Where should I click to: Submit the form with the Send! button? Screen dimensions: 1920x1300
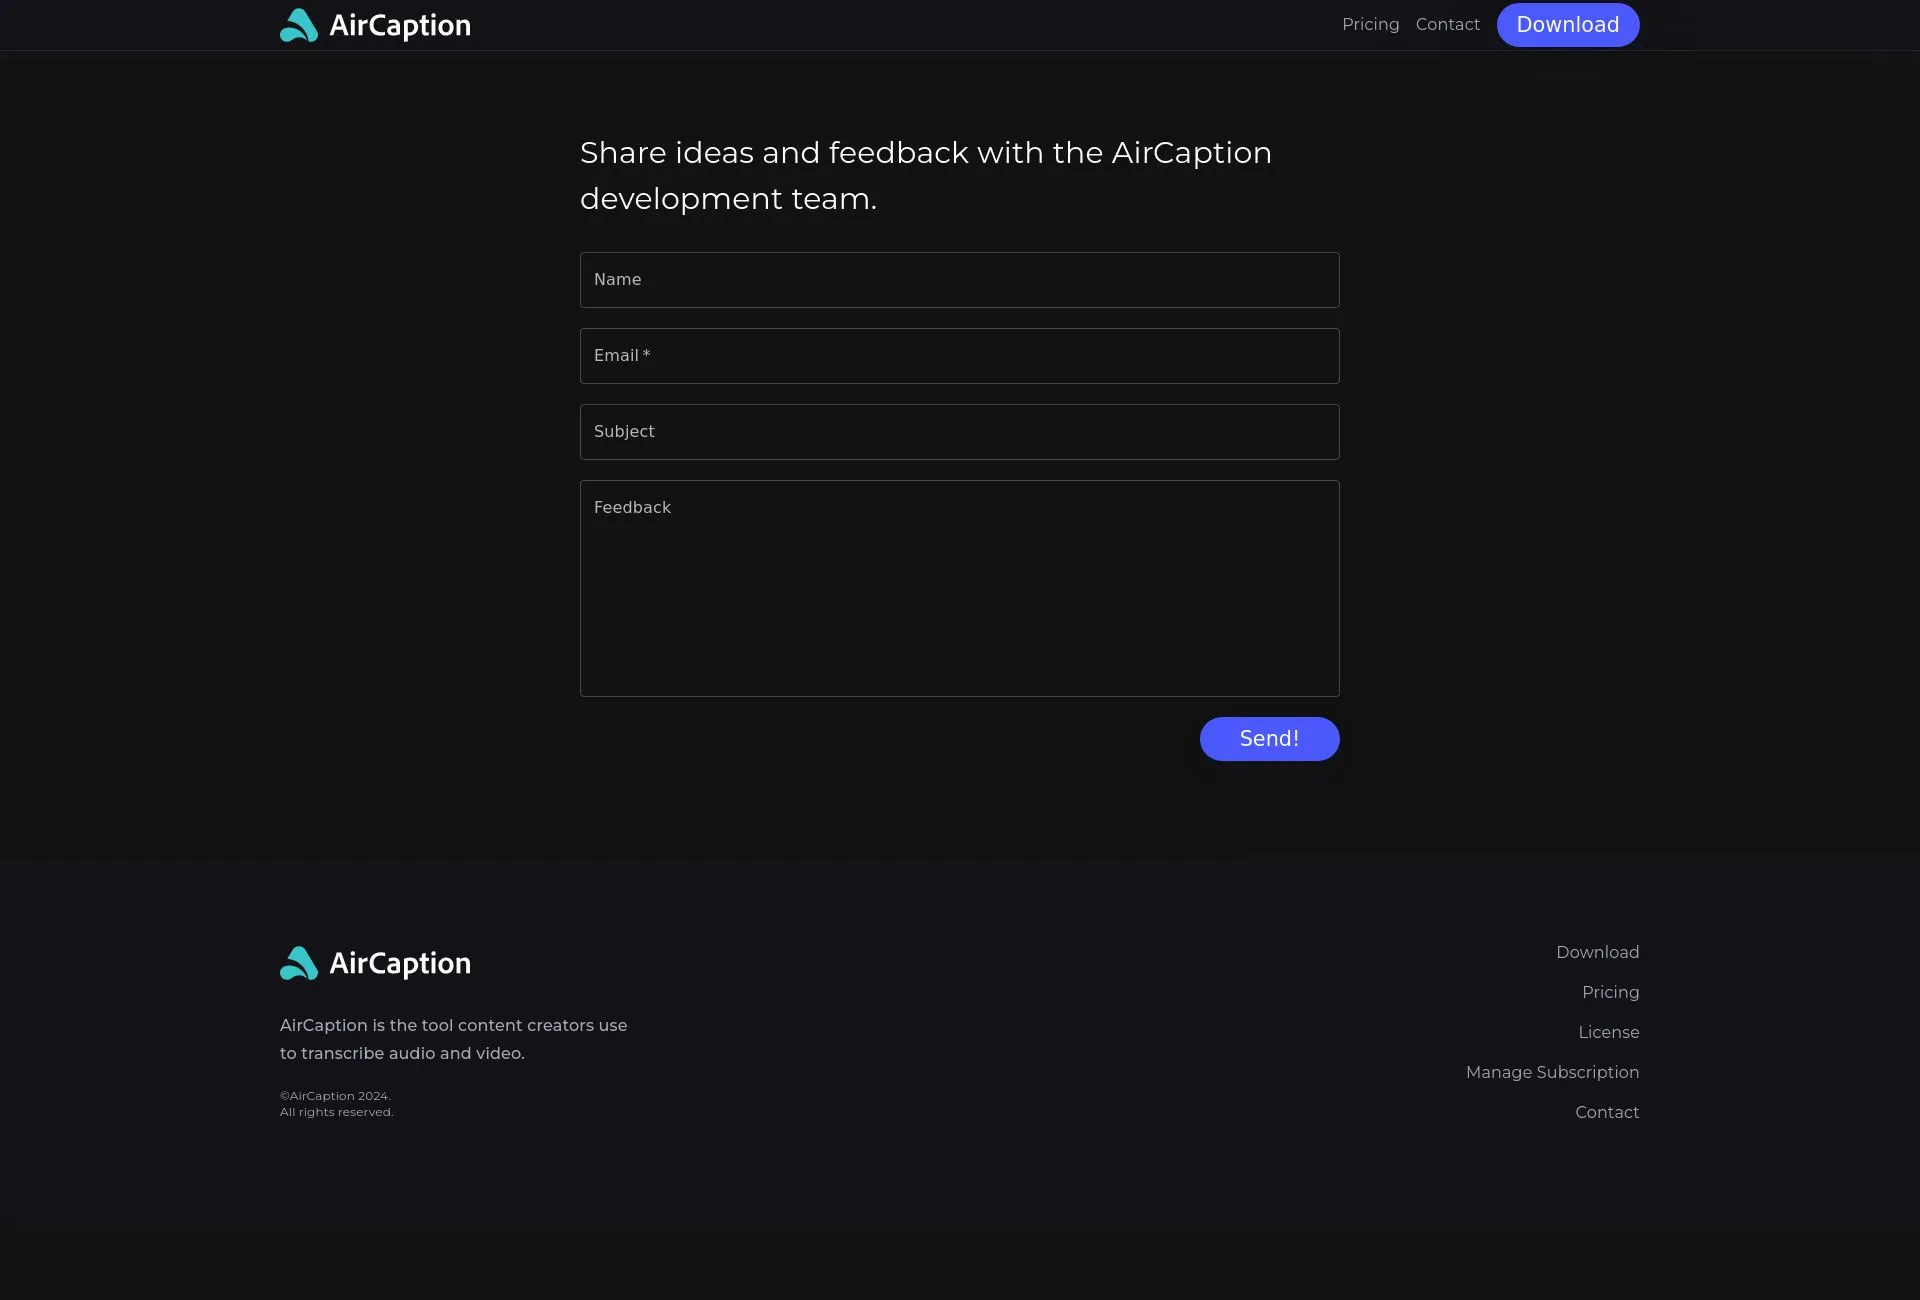[1269, 739]
